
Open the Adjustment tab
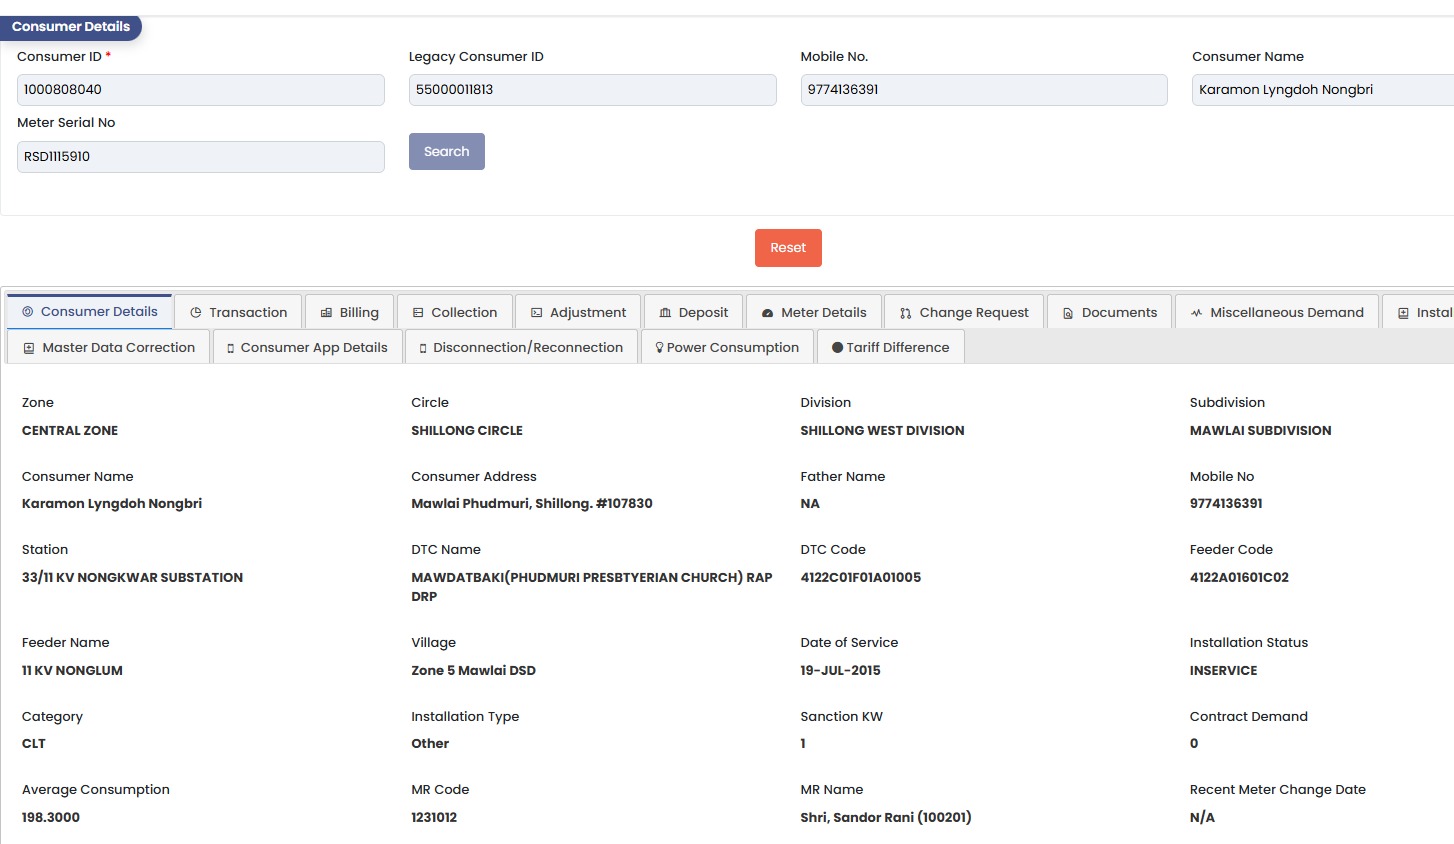(x=578, y=312)
